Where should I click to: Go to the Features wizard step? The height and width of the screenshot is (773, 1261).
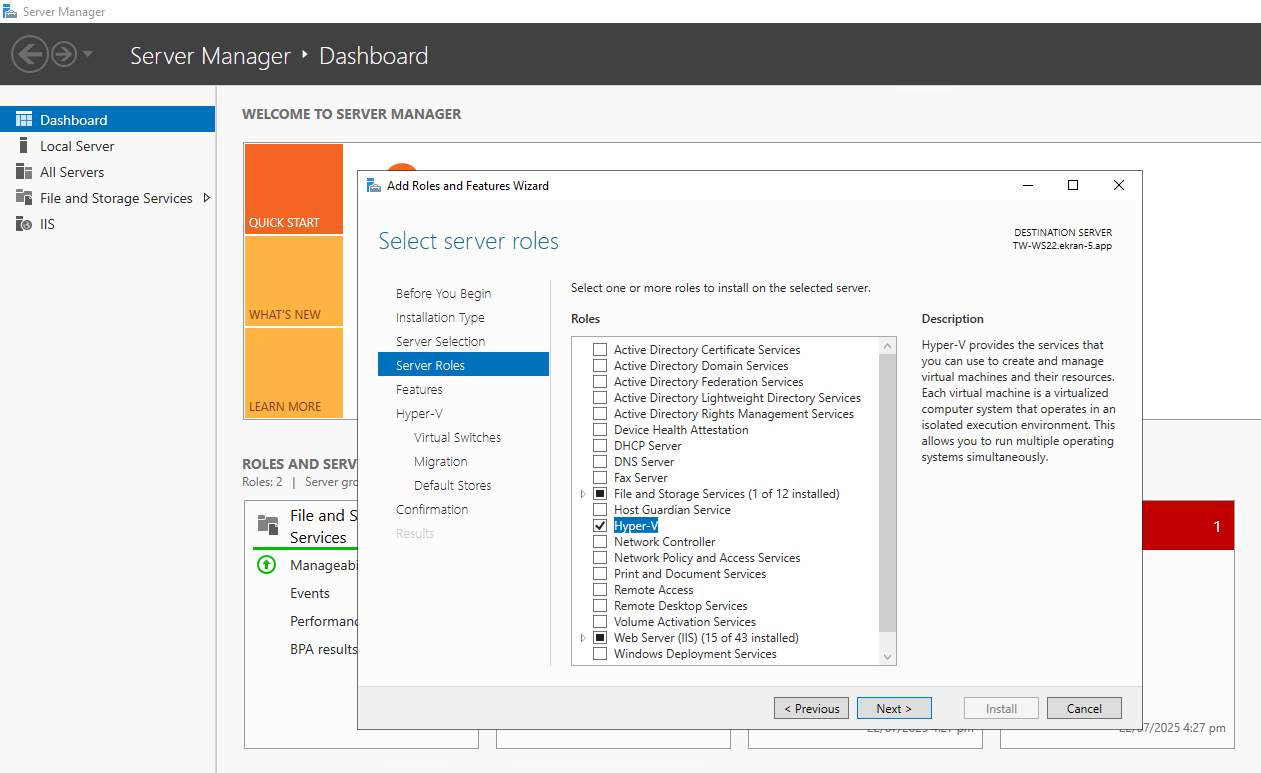click(x=419, y=390)
